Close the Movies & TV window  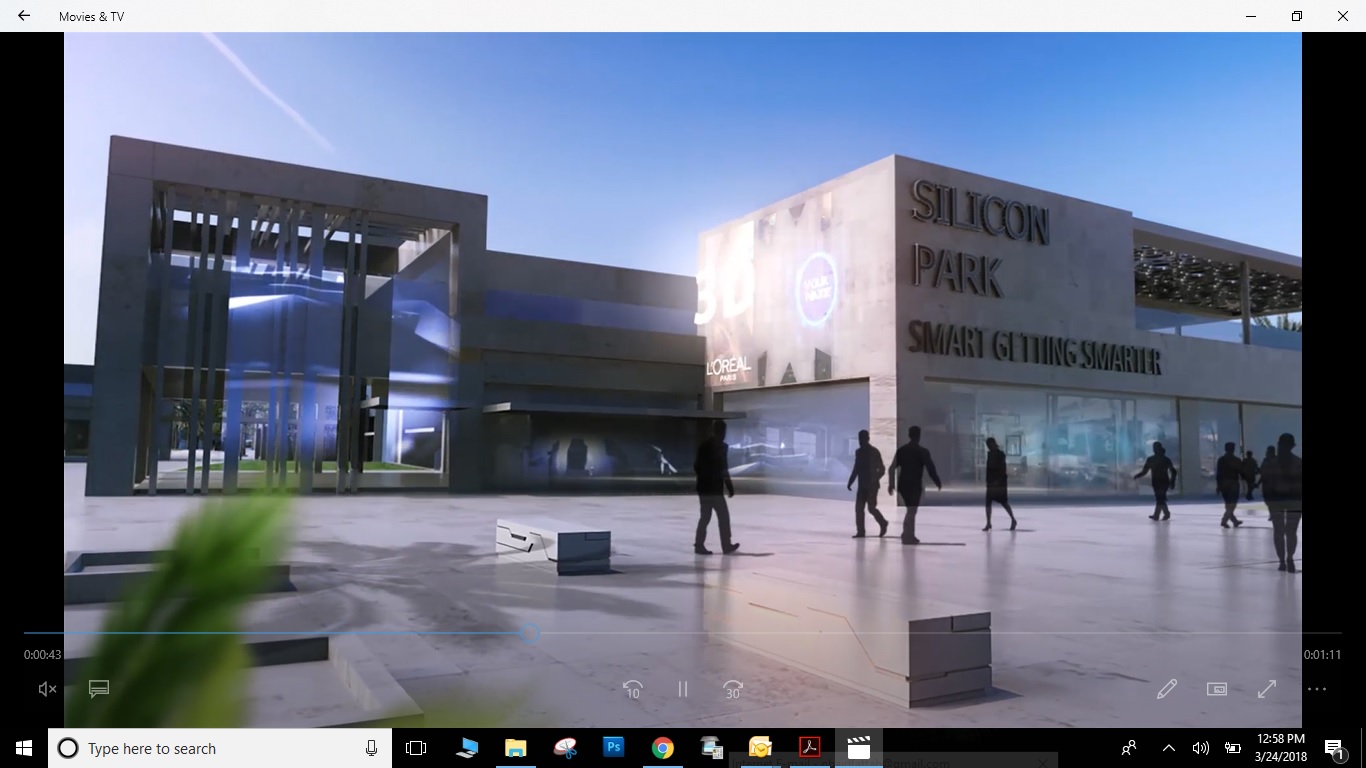point(1343,16)
